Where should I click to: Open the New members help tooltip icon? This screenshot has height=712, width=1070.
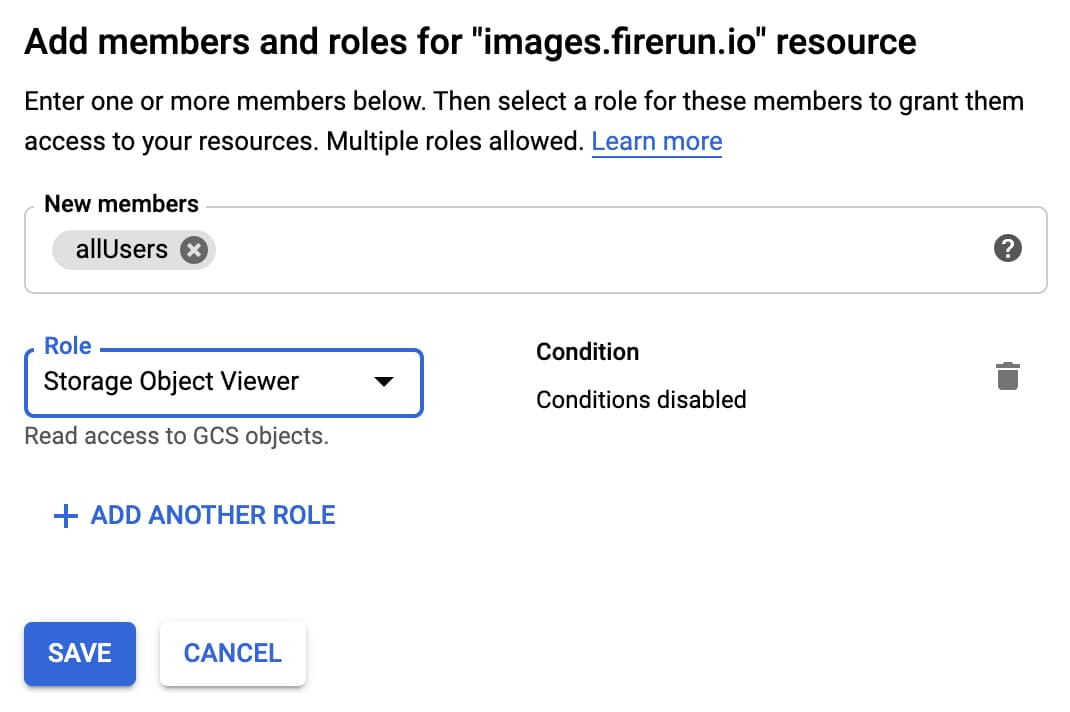(1008, 250)
